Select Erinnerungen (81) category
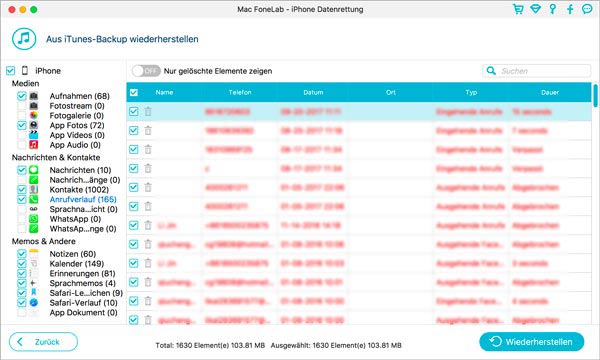 pos(82,274)
